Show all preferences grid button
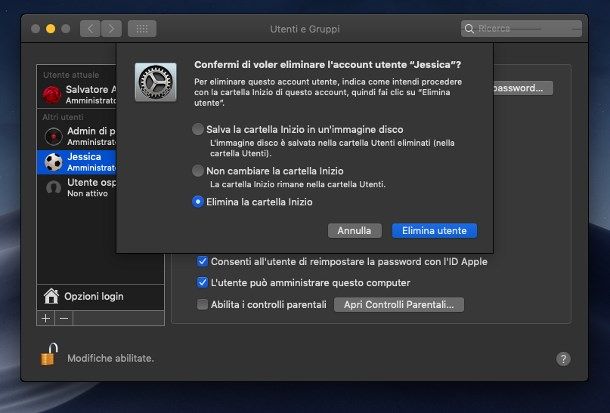Image resolution: width=610 pixels, height=413 pixels. click(142, 29)
